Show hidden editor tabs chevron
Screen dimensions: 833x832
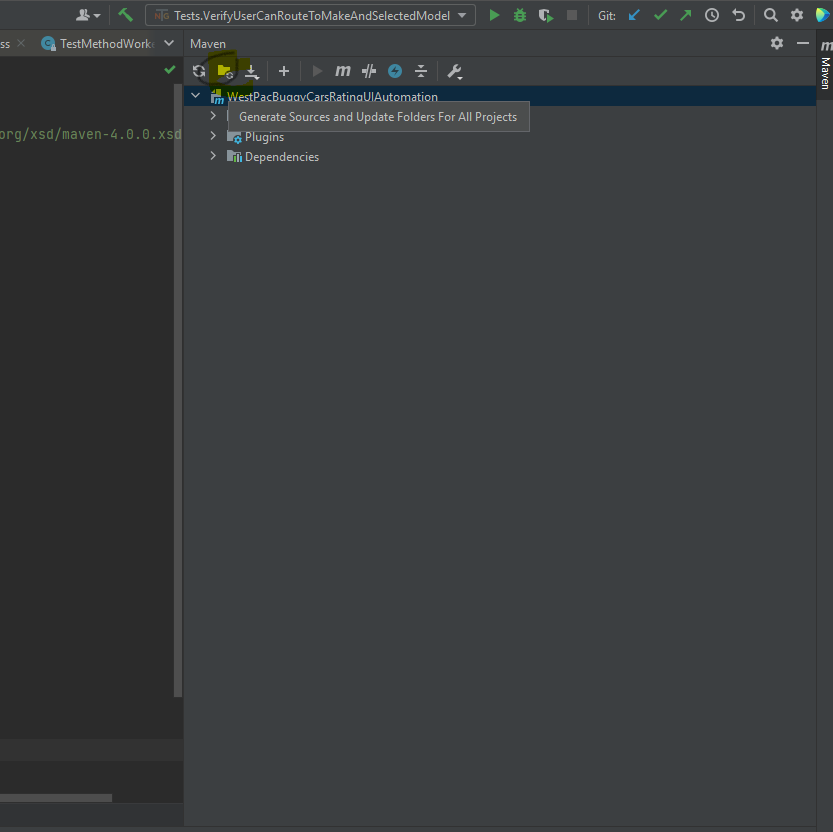169,43
